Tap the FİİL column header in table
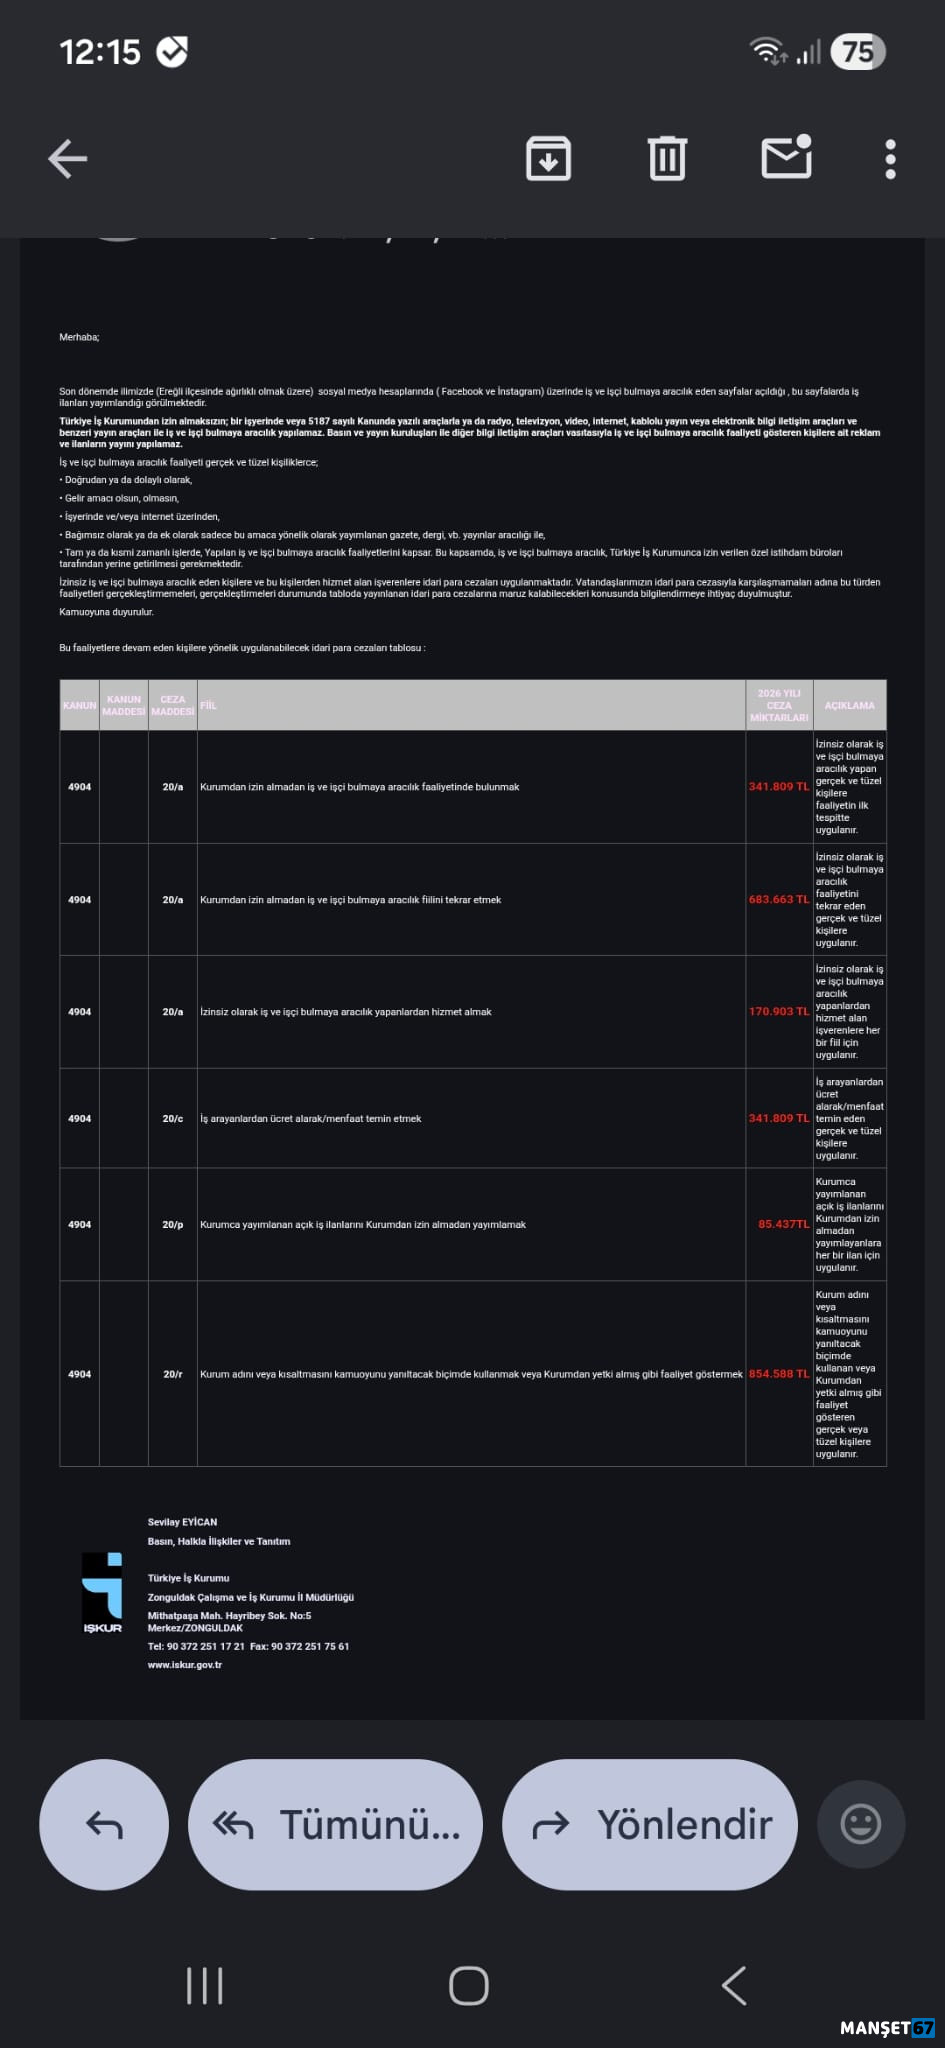945x2048 pixels. tap(208, 706)
